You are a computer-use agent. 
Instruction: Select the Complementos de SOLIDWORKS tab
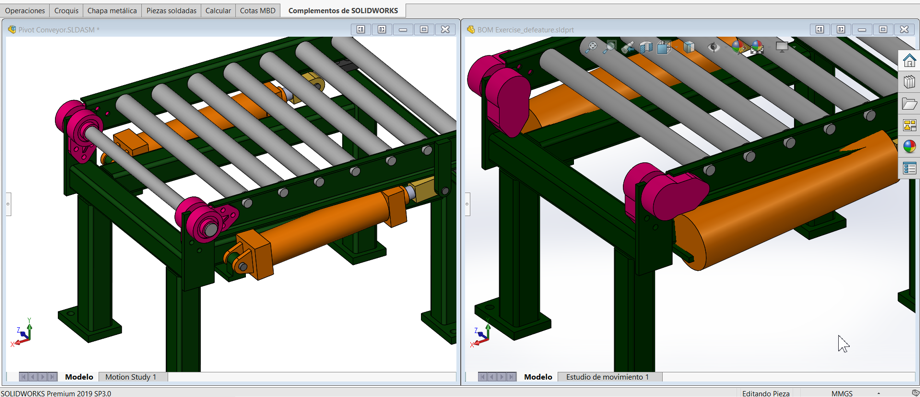pyautogui.click(x=344, y=11)
